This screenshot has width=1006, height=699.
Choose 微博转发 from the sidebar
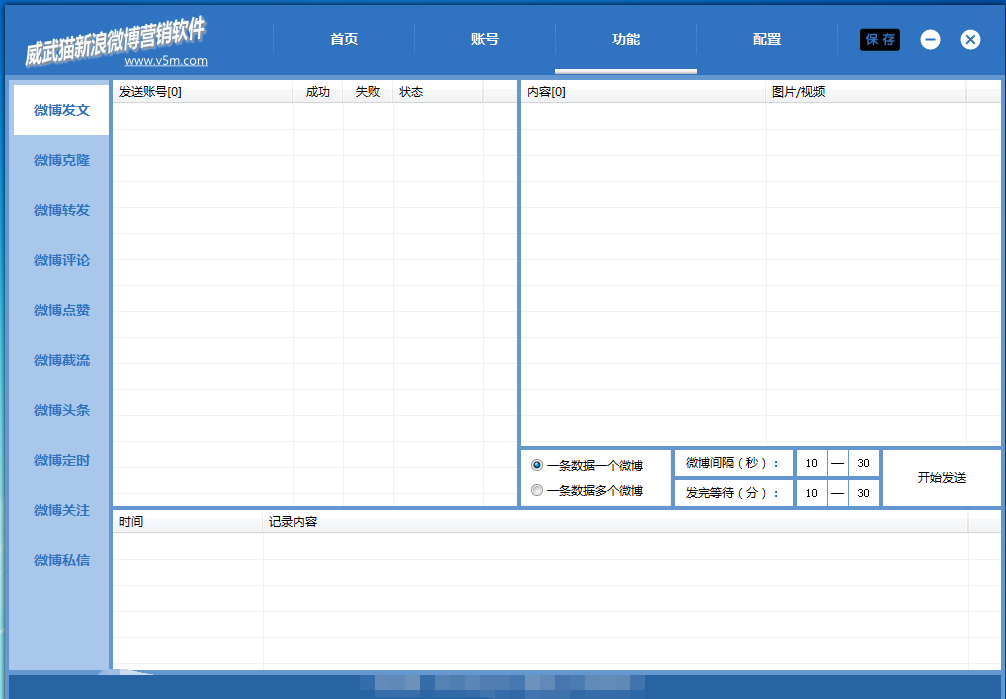click(x=62, y=211)
